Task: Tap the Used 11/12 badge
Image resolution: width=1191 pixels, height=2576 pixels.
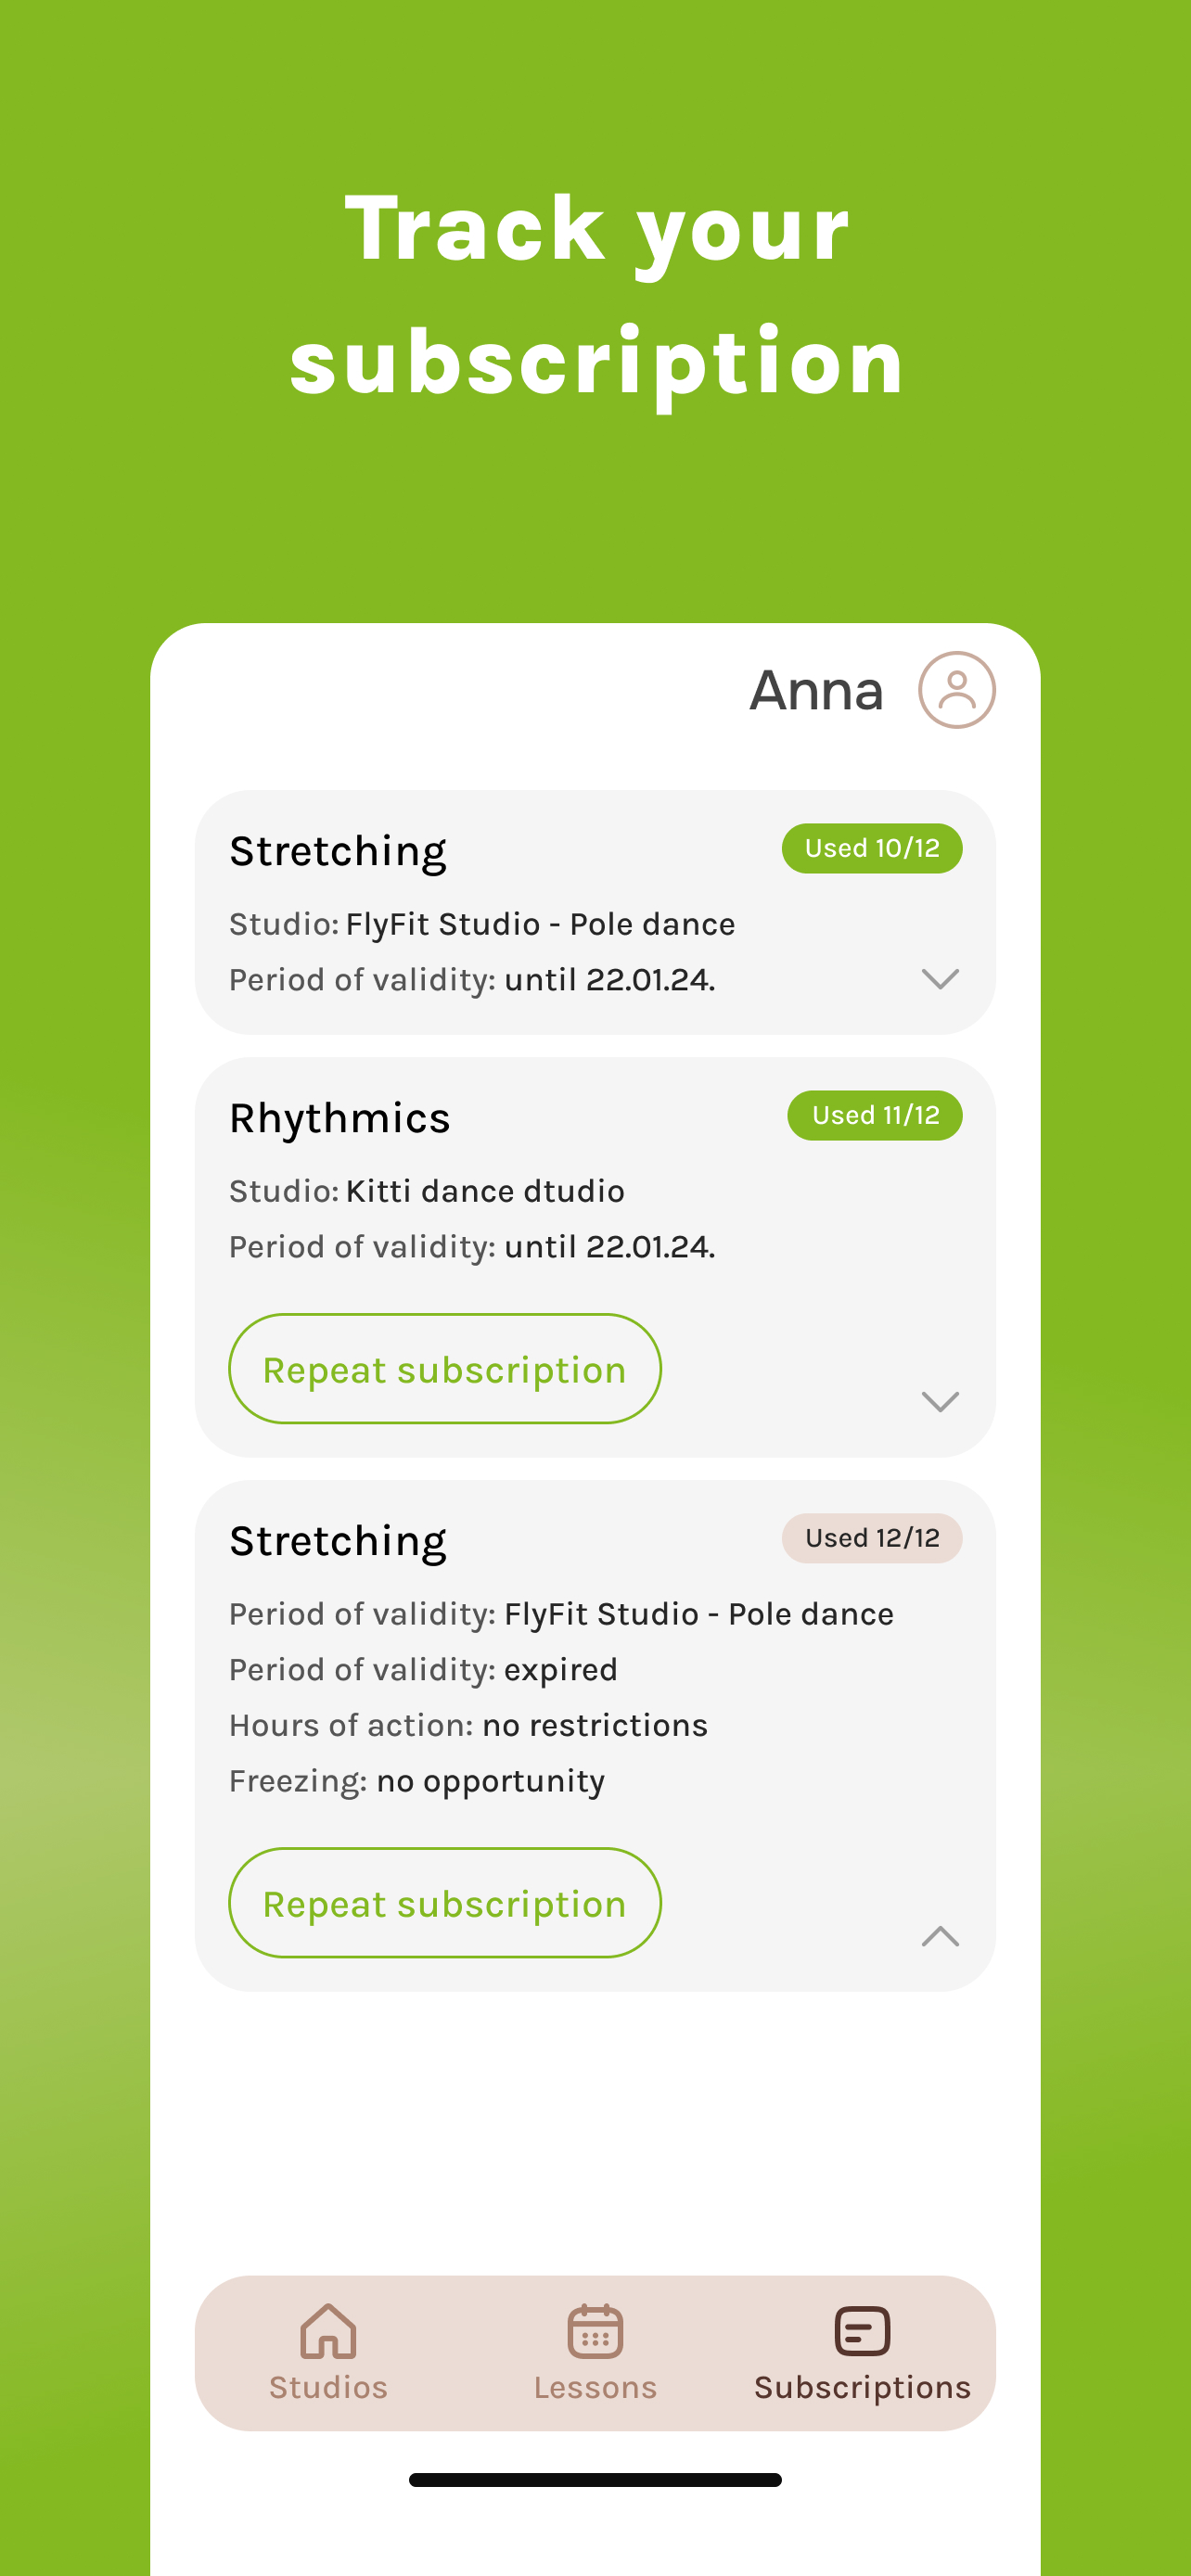Action: [x=875, y=1115]
